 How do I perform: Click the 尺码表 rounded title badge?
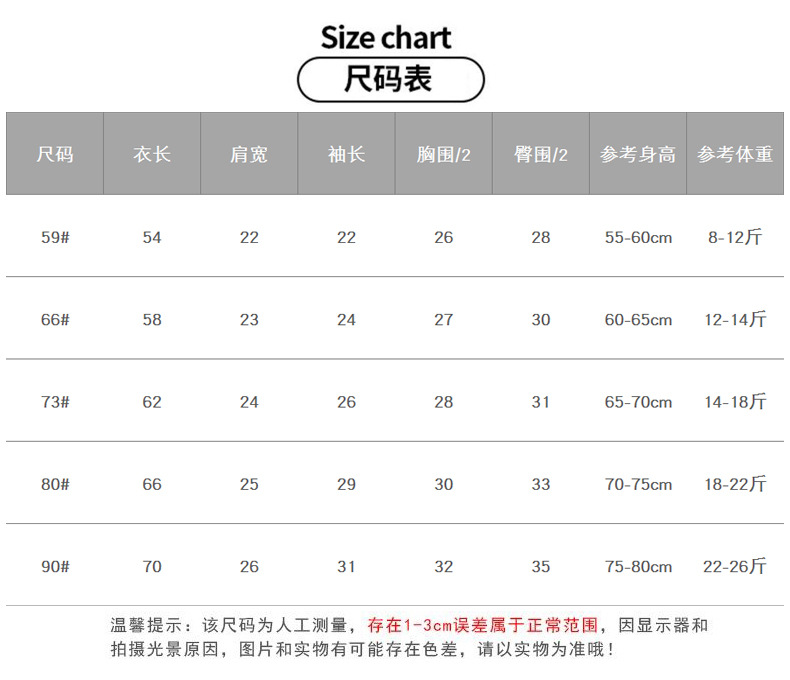(x=391, y=79)
